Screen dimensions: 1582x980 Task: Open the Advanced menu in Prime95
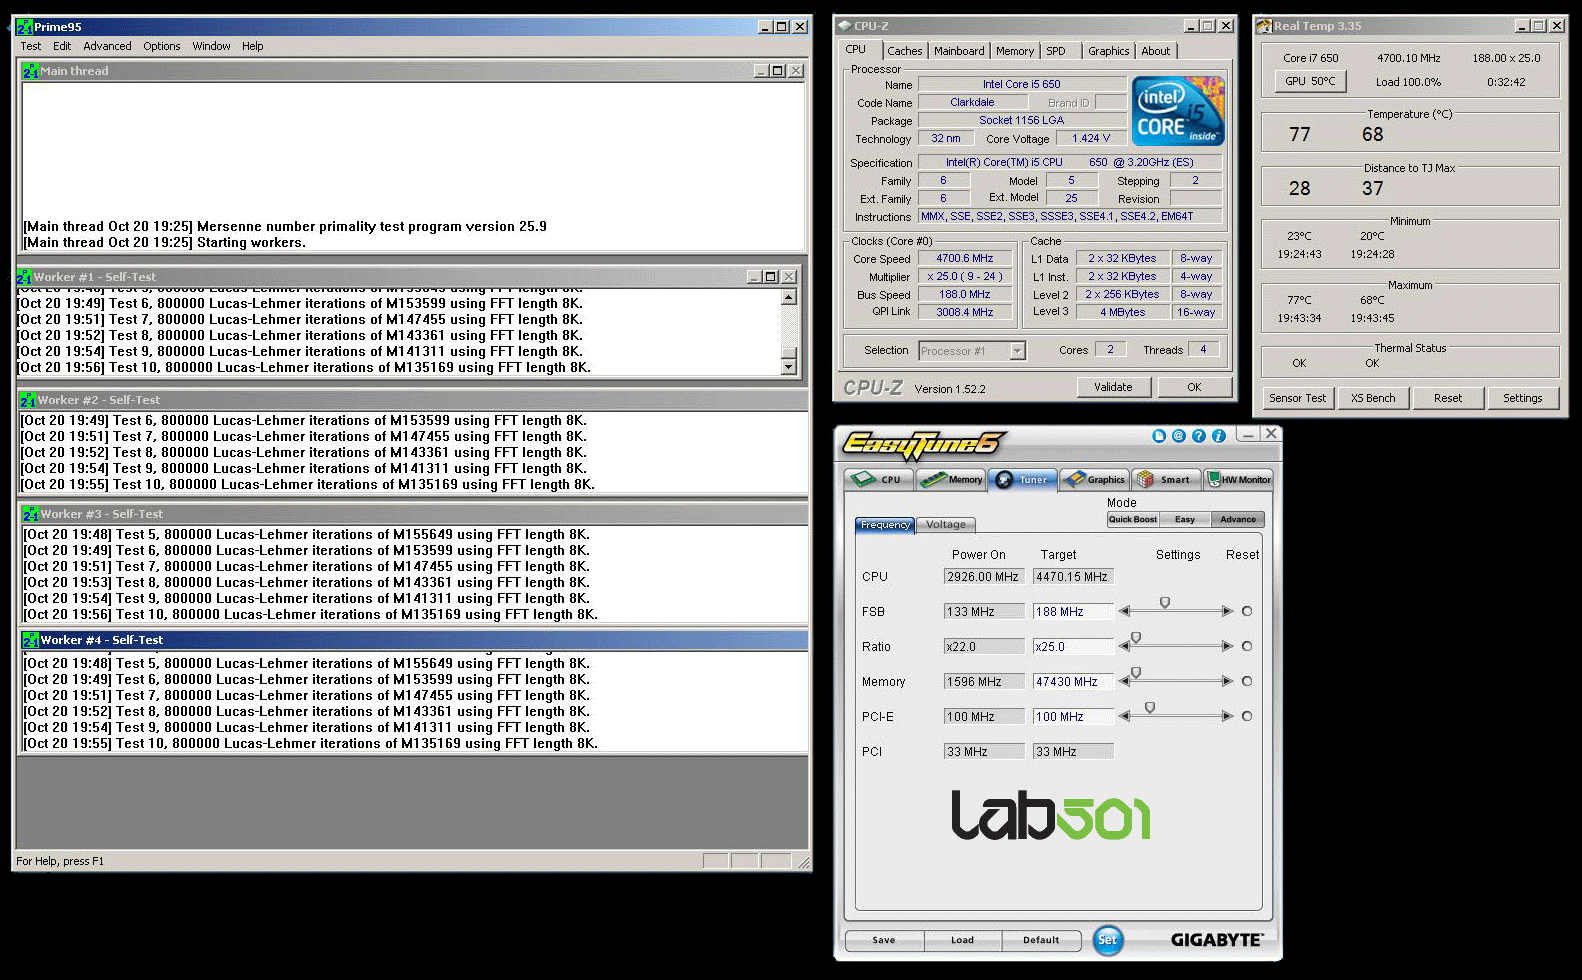107,46
